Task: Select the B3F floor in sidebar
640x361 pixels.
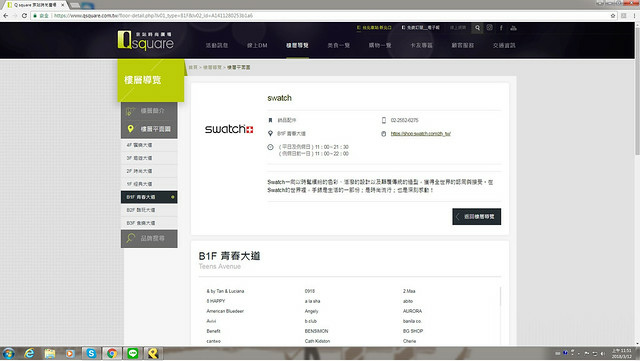Action: click(149, 223)
